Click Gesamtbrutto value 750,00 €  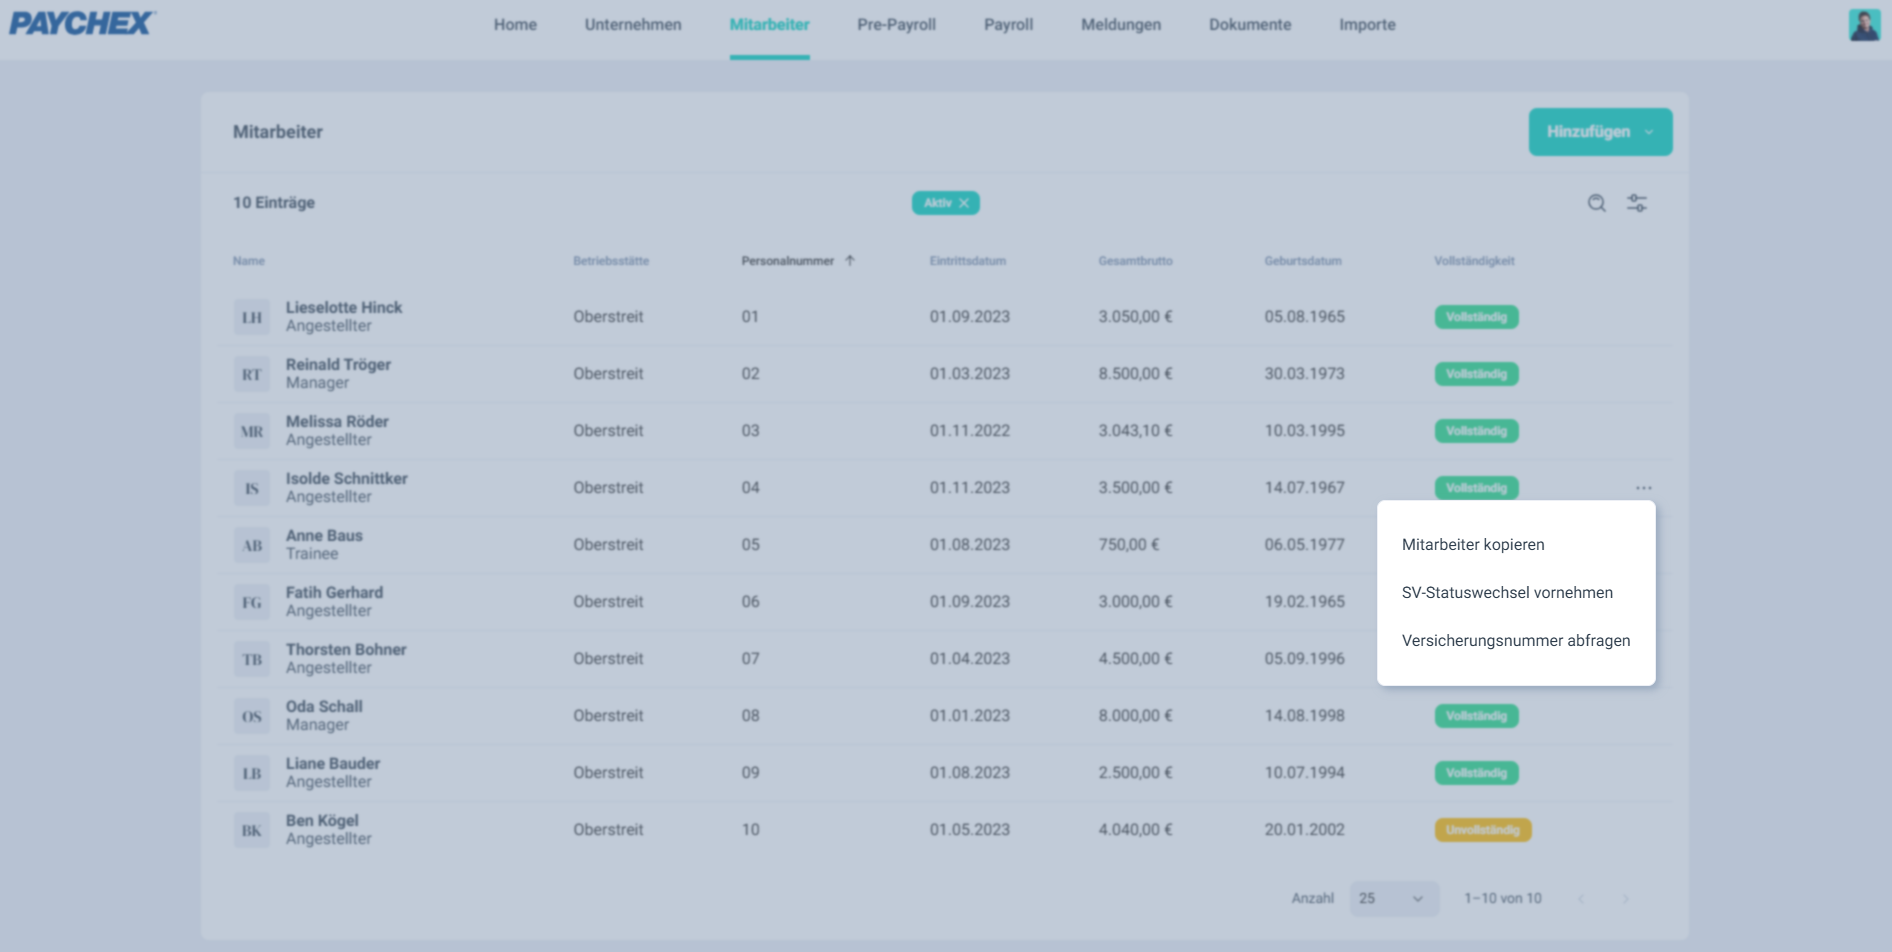1128,545
